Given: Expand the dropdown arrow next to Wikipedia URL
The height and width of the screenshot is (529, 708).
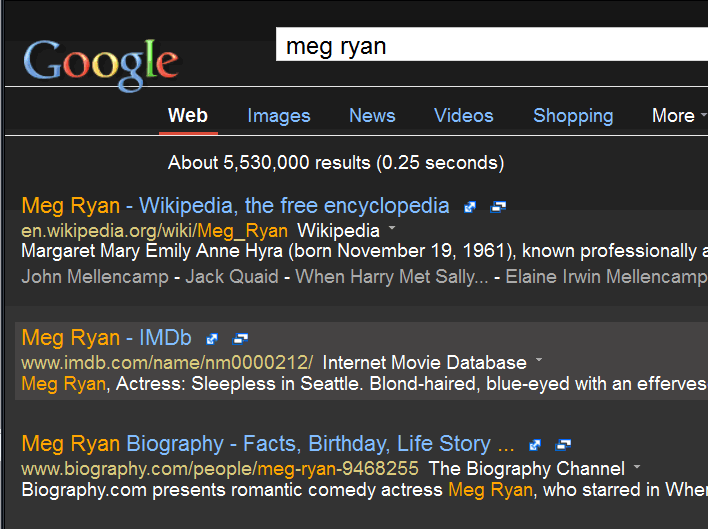Looking at the screenshot, I should click(x=392, y=229).
